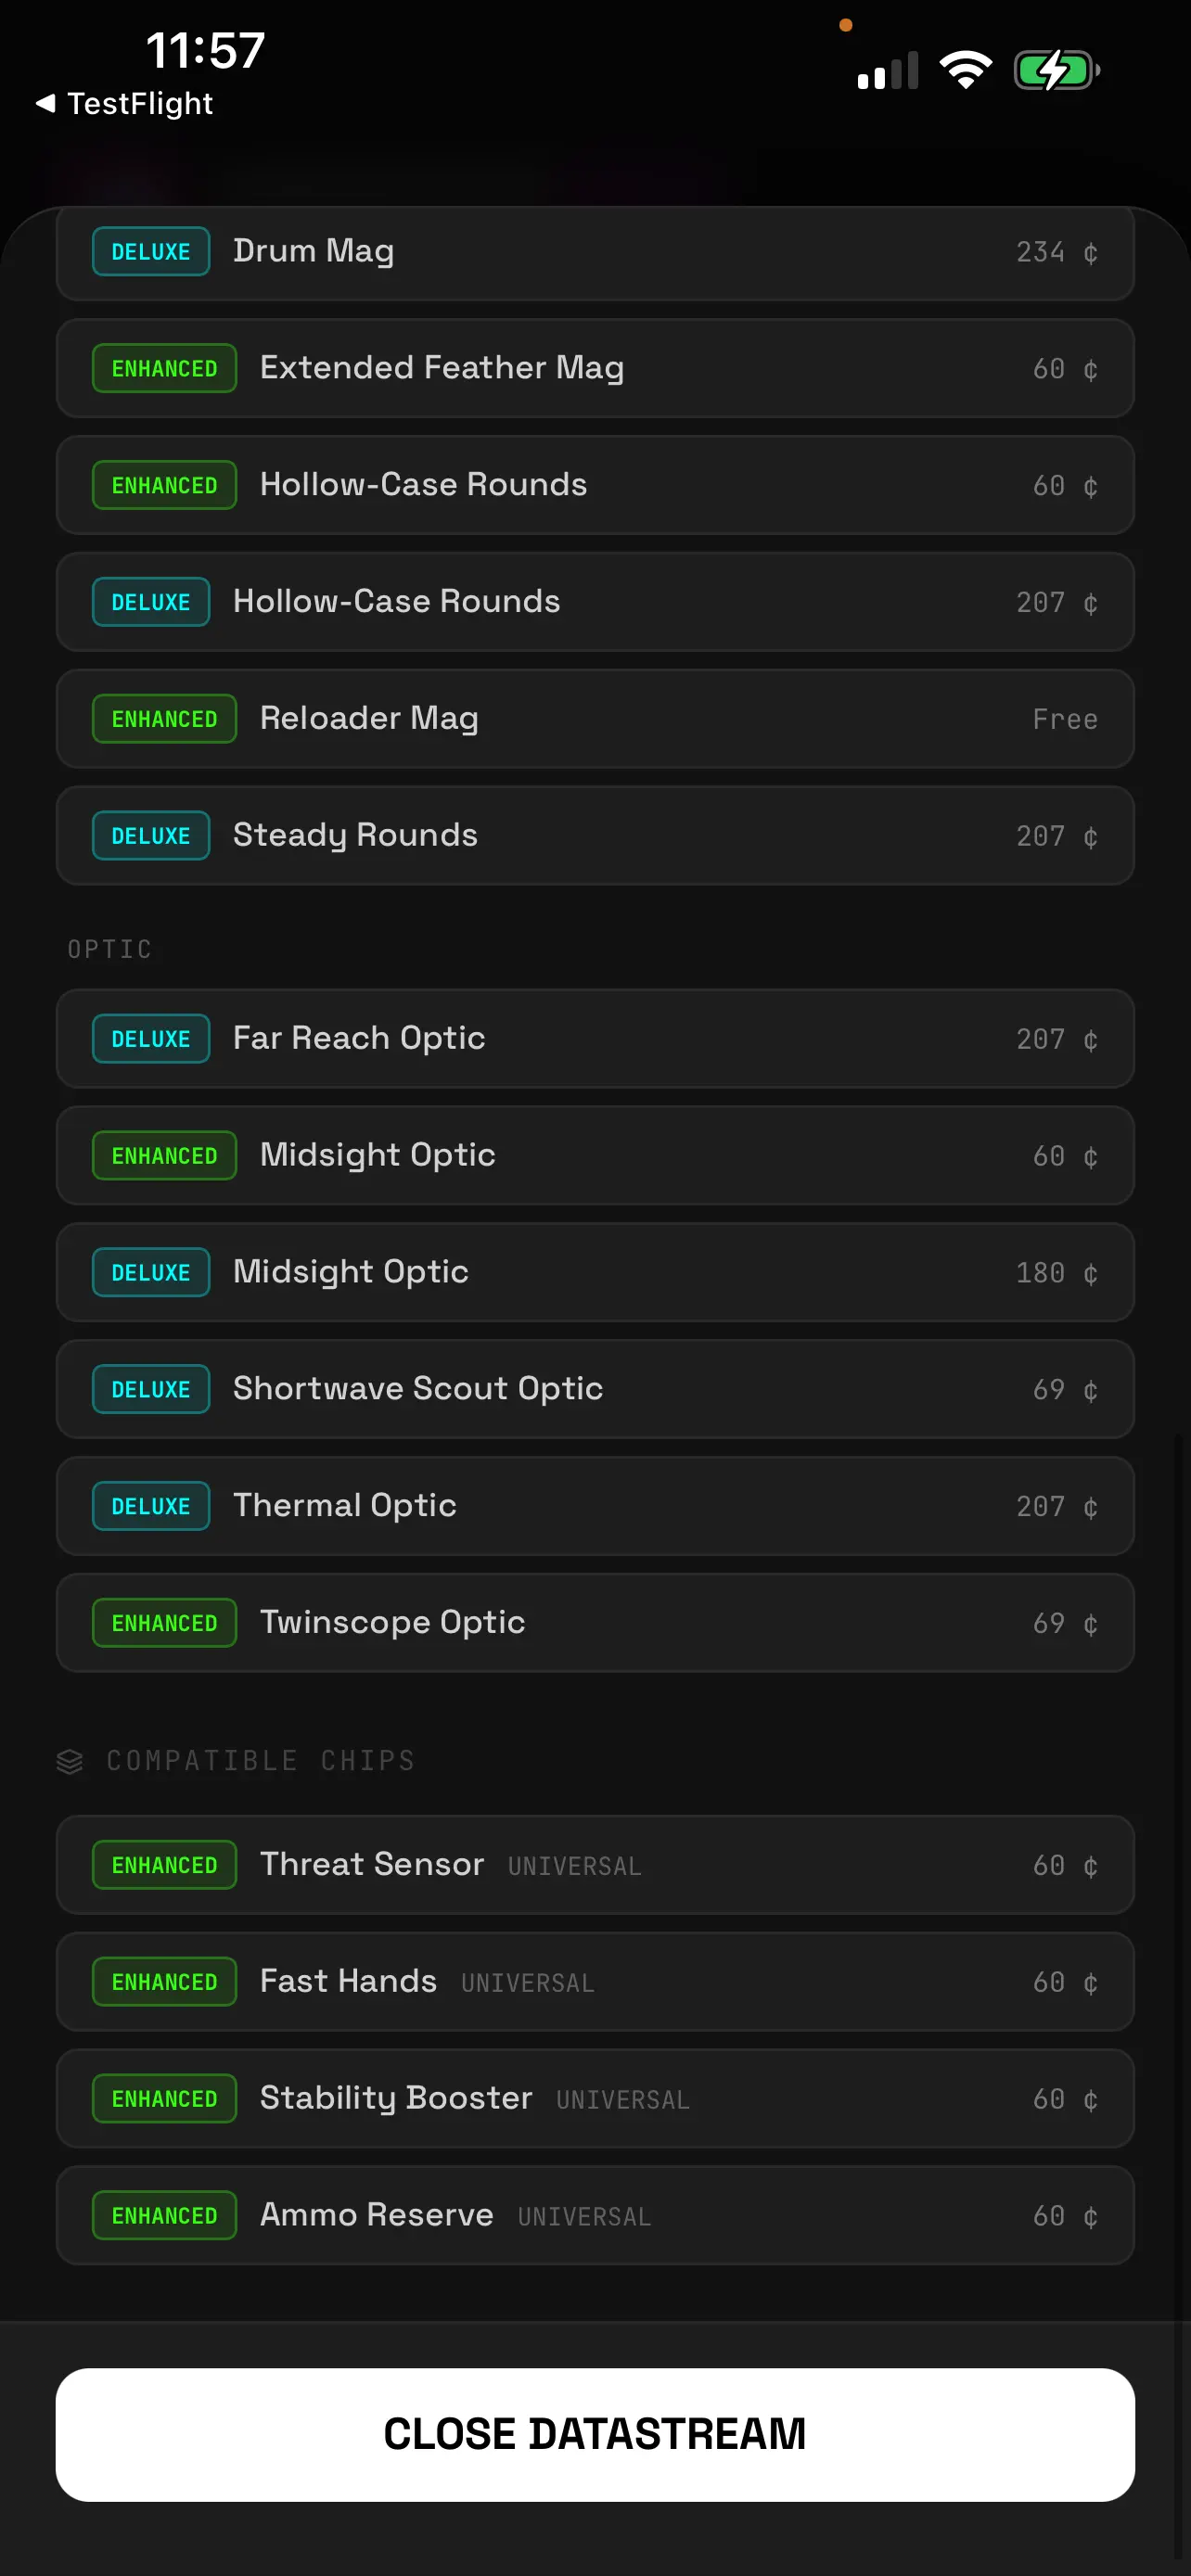The width and height of the screenshot is (1191, 2576).
Task: Tap the cellular signal bars
Action: tap(887, 71)
